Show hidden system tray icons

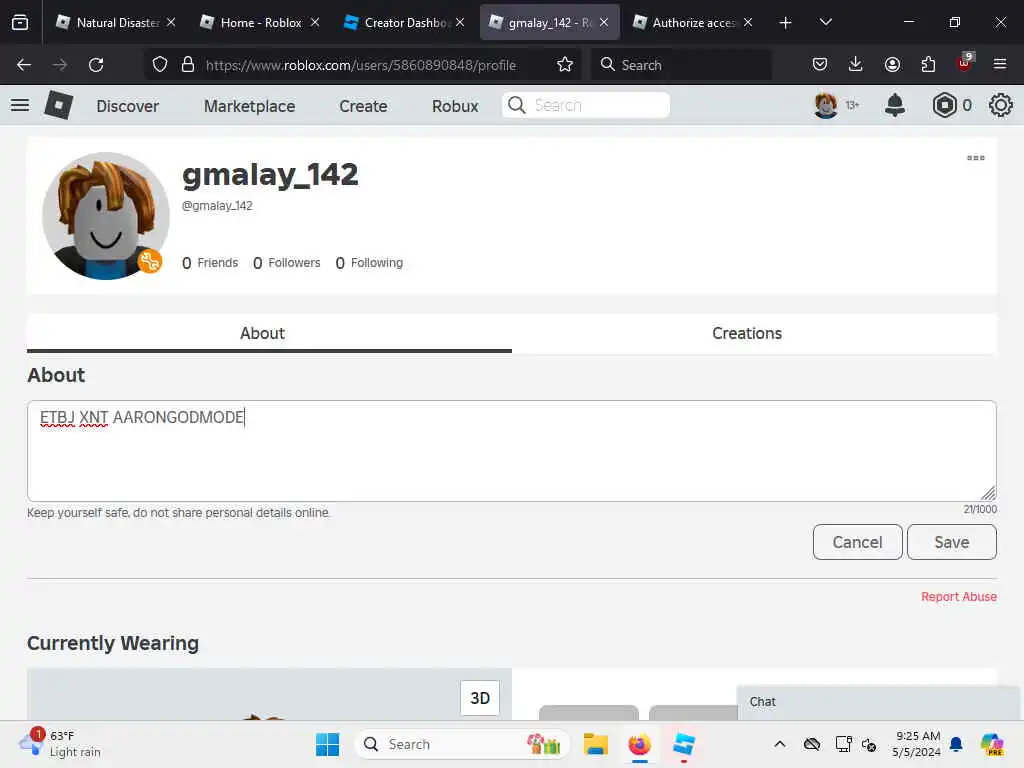[x=780, y=744]
